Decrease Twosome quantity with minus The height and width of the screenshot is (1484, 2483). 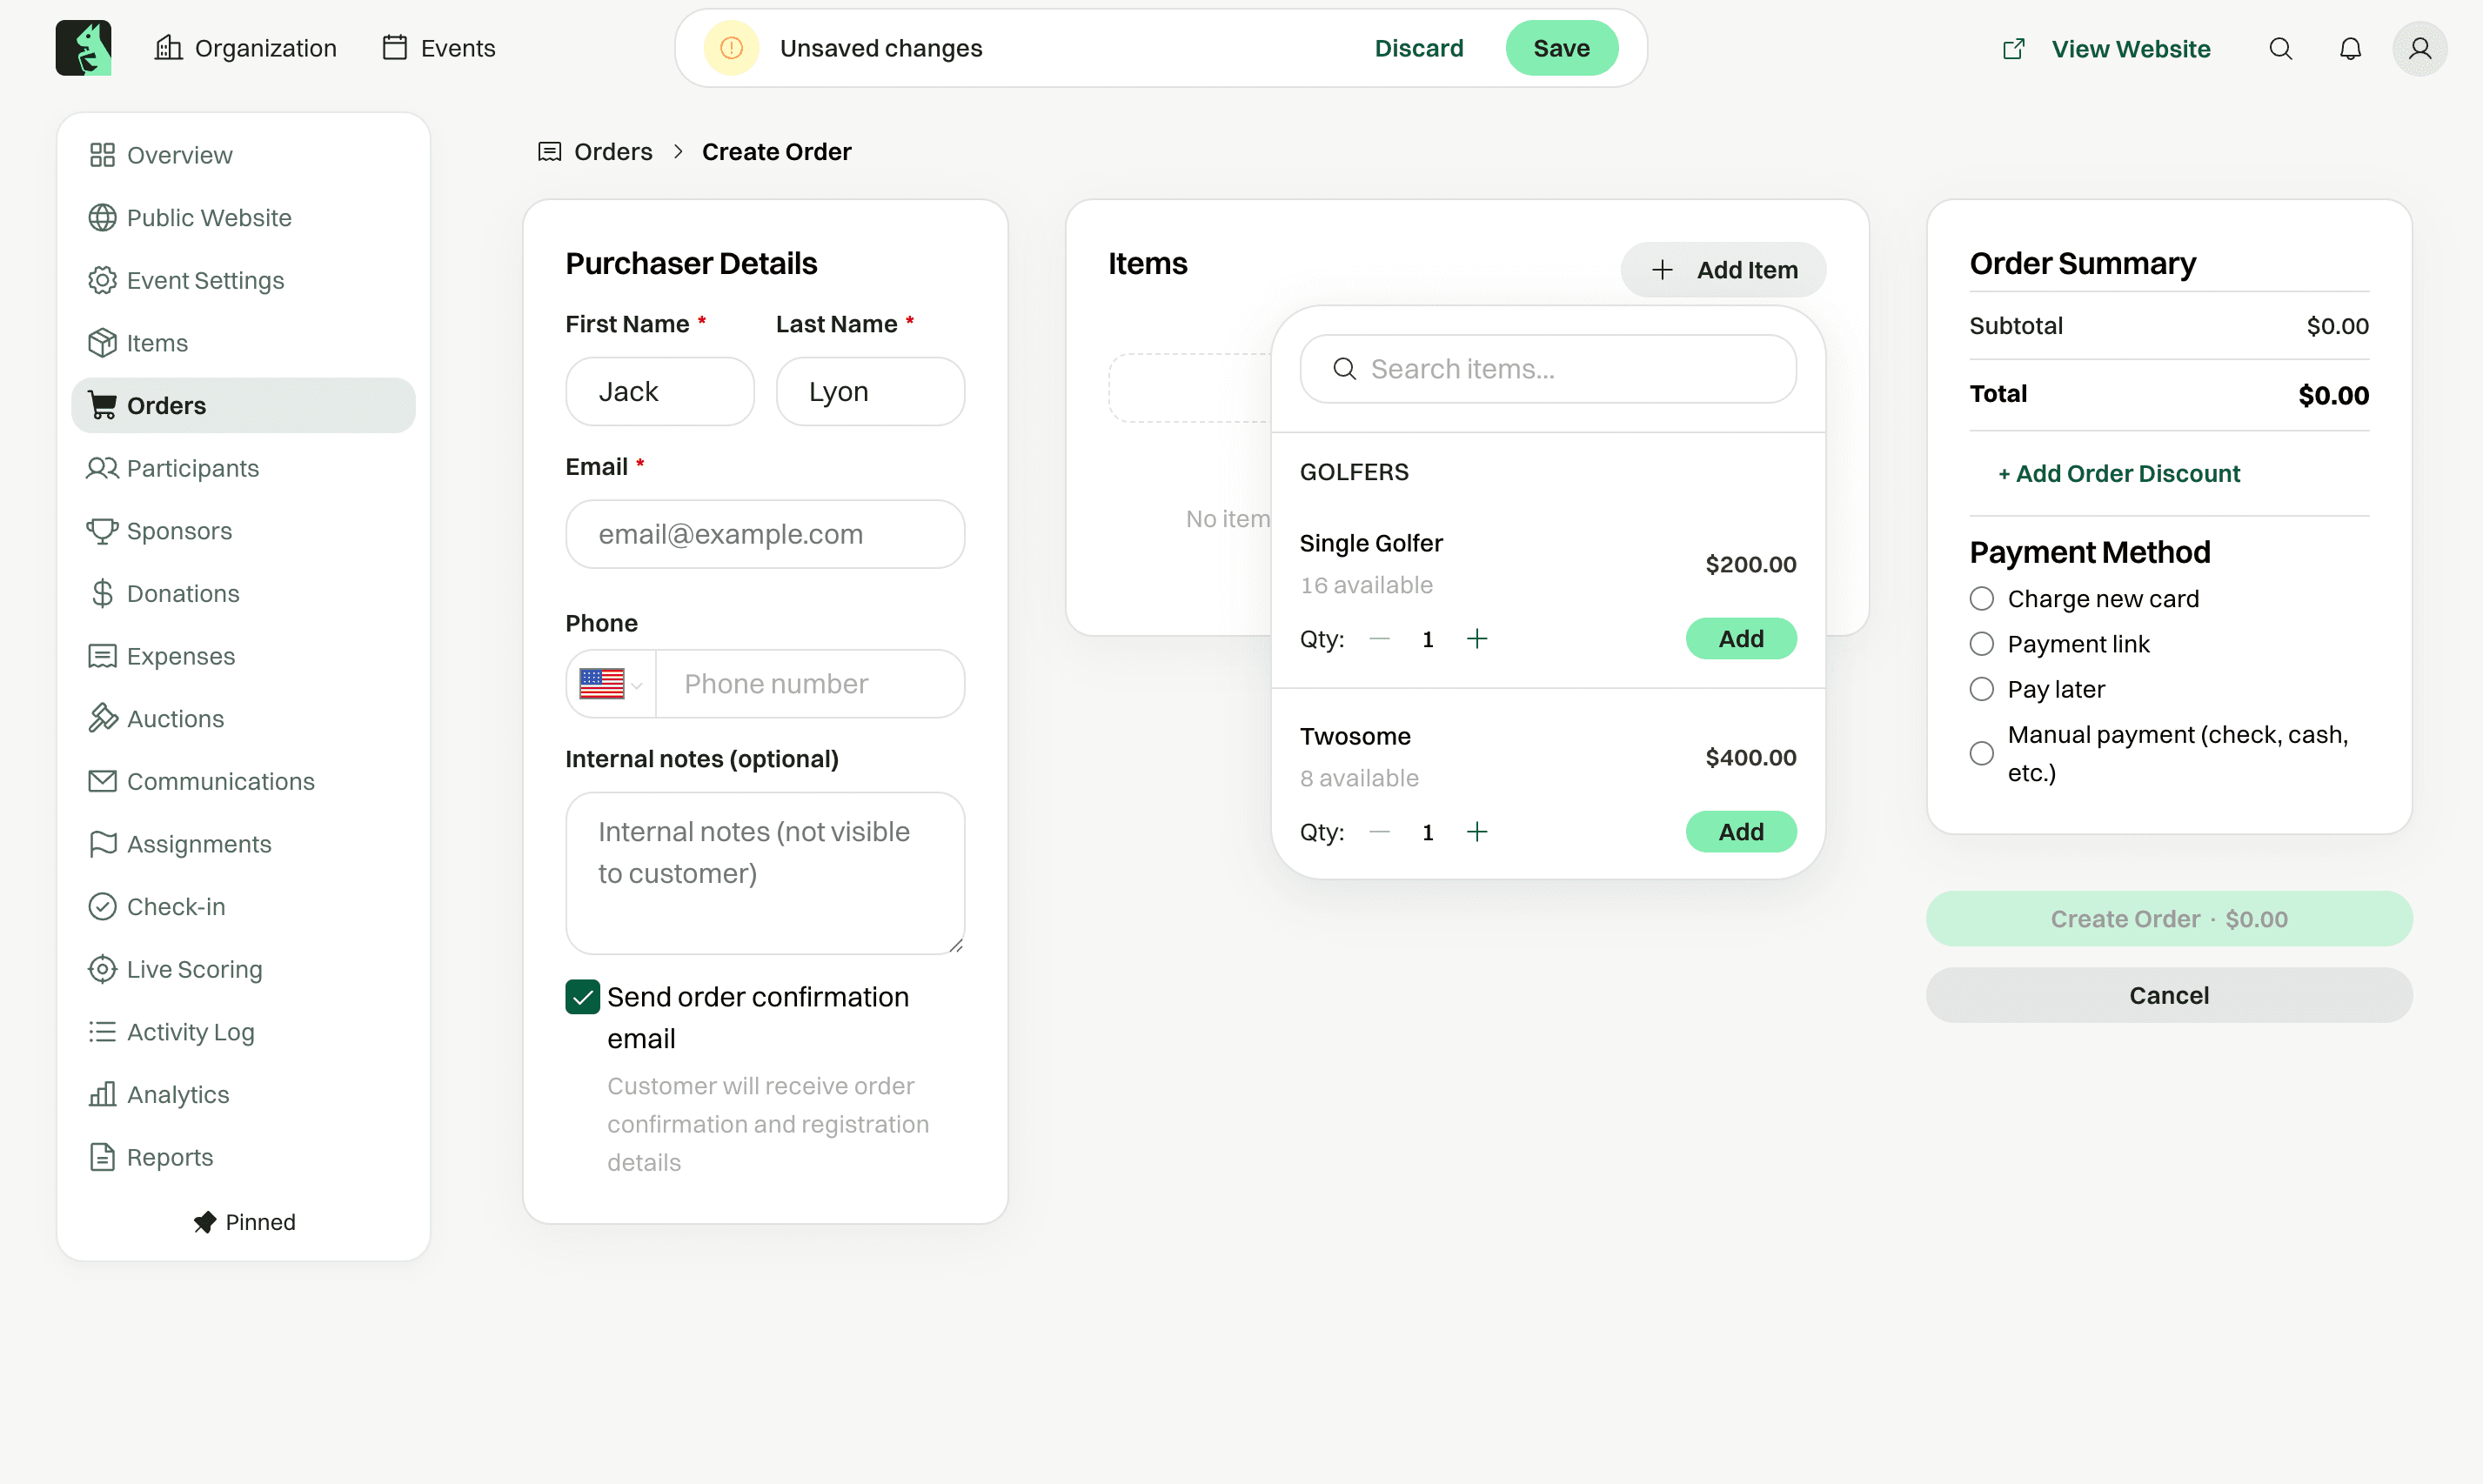(1379, 832)
